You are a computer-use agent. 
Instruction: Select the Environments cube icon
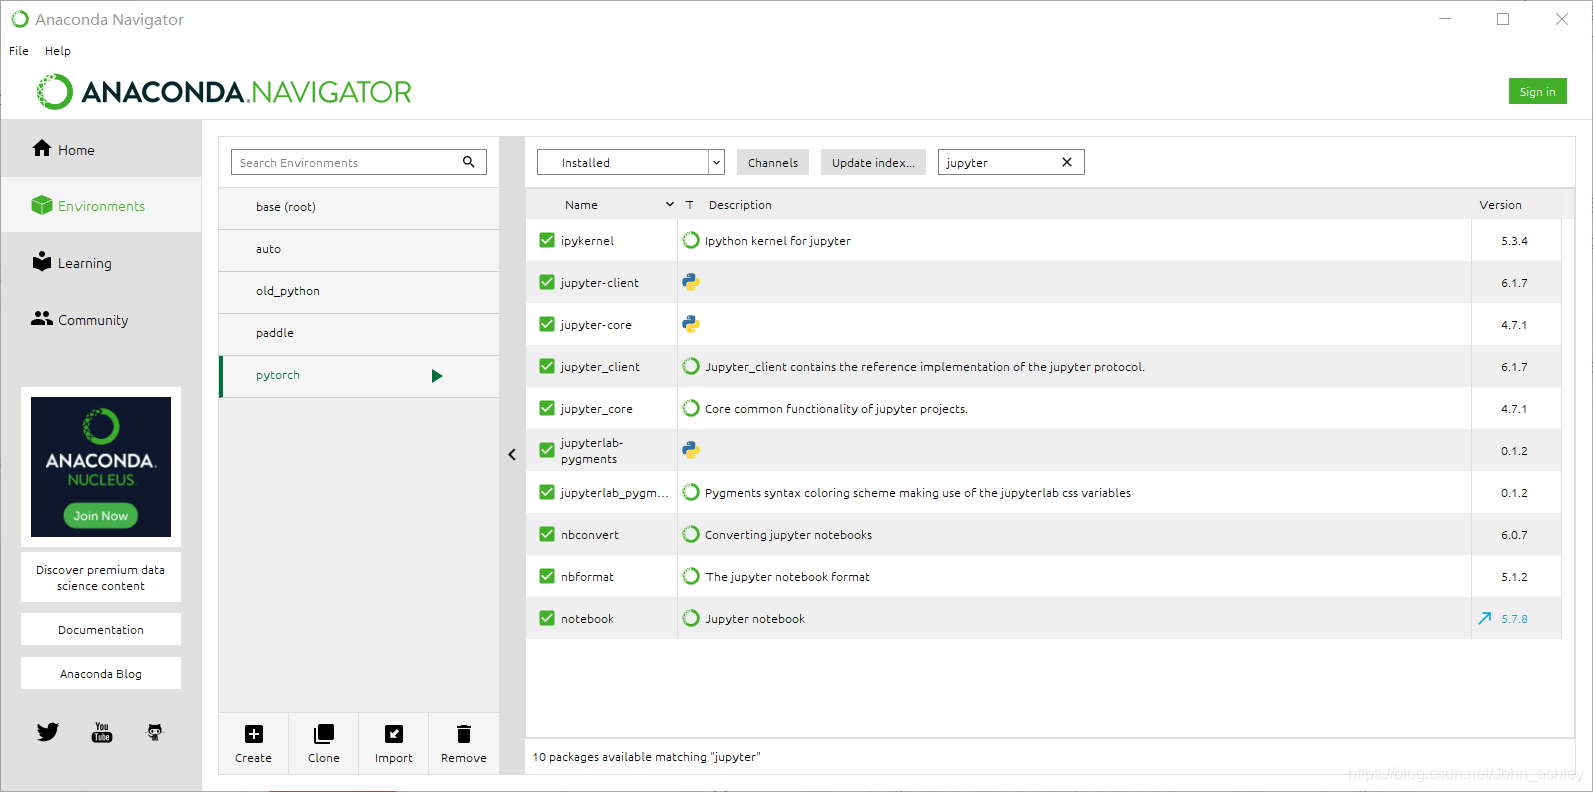coord(42,205)
